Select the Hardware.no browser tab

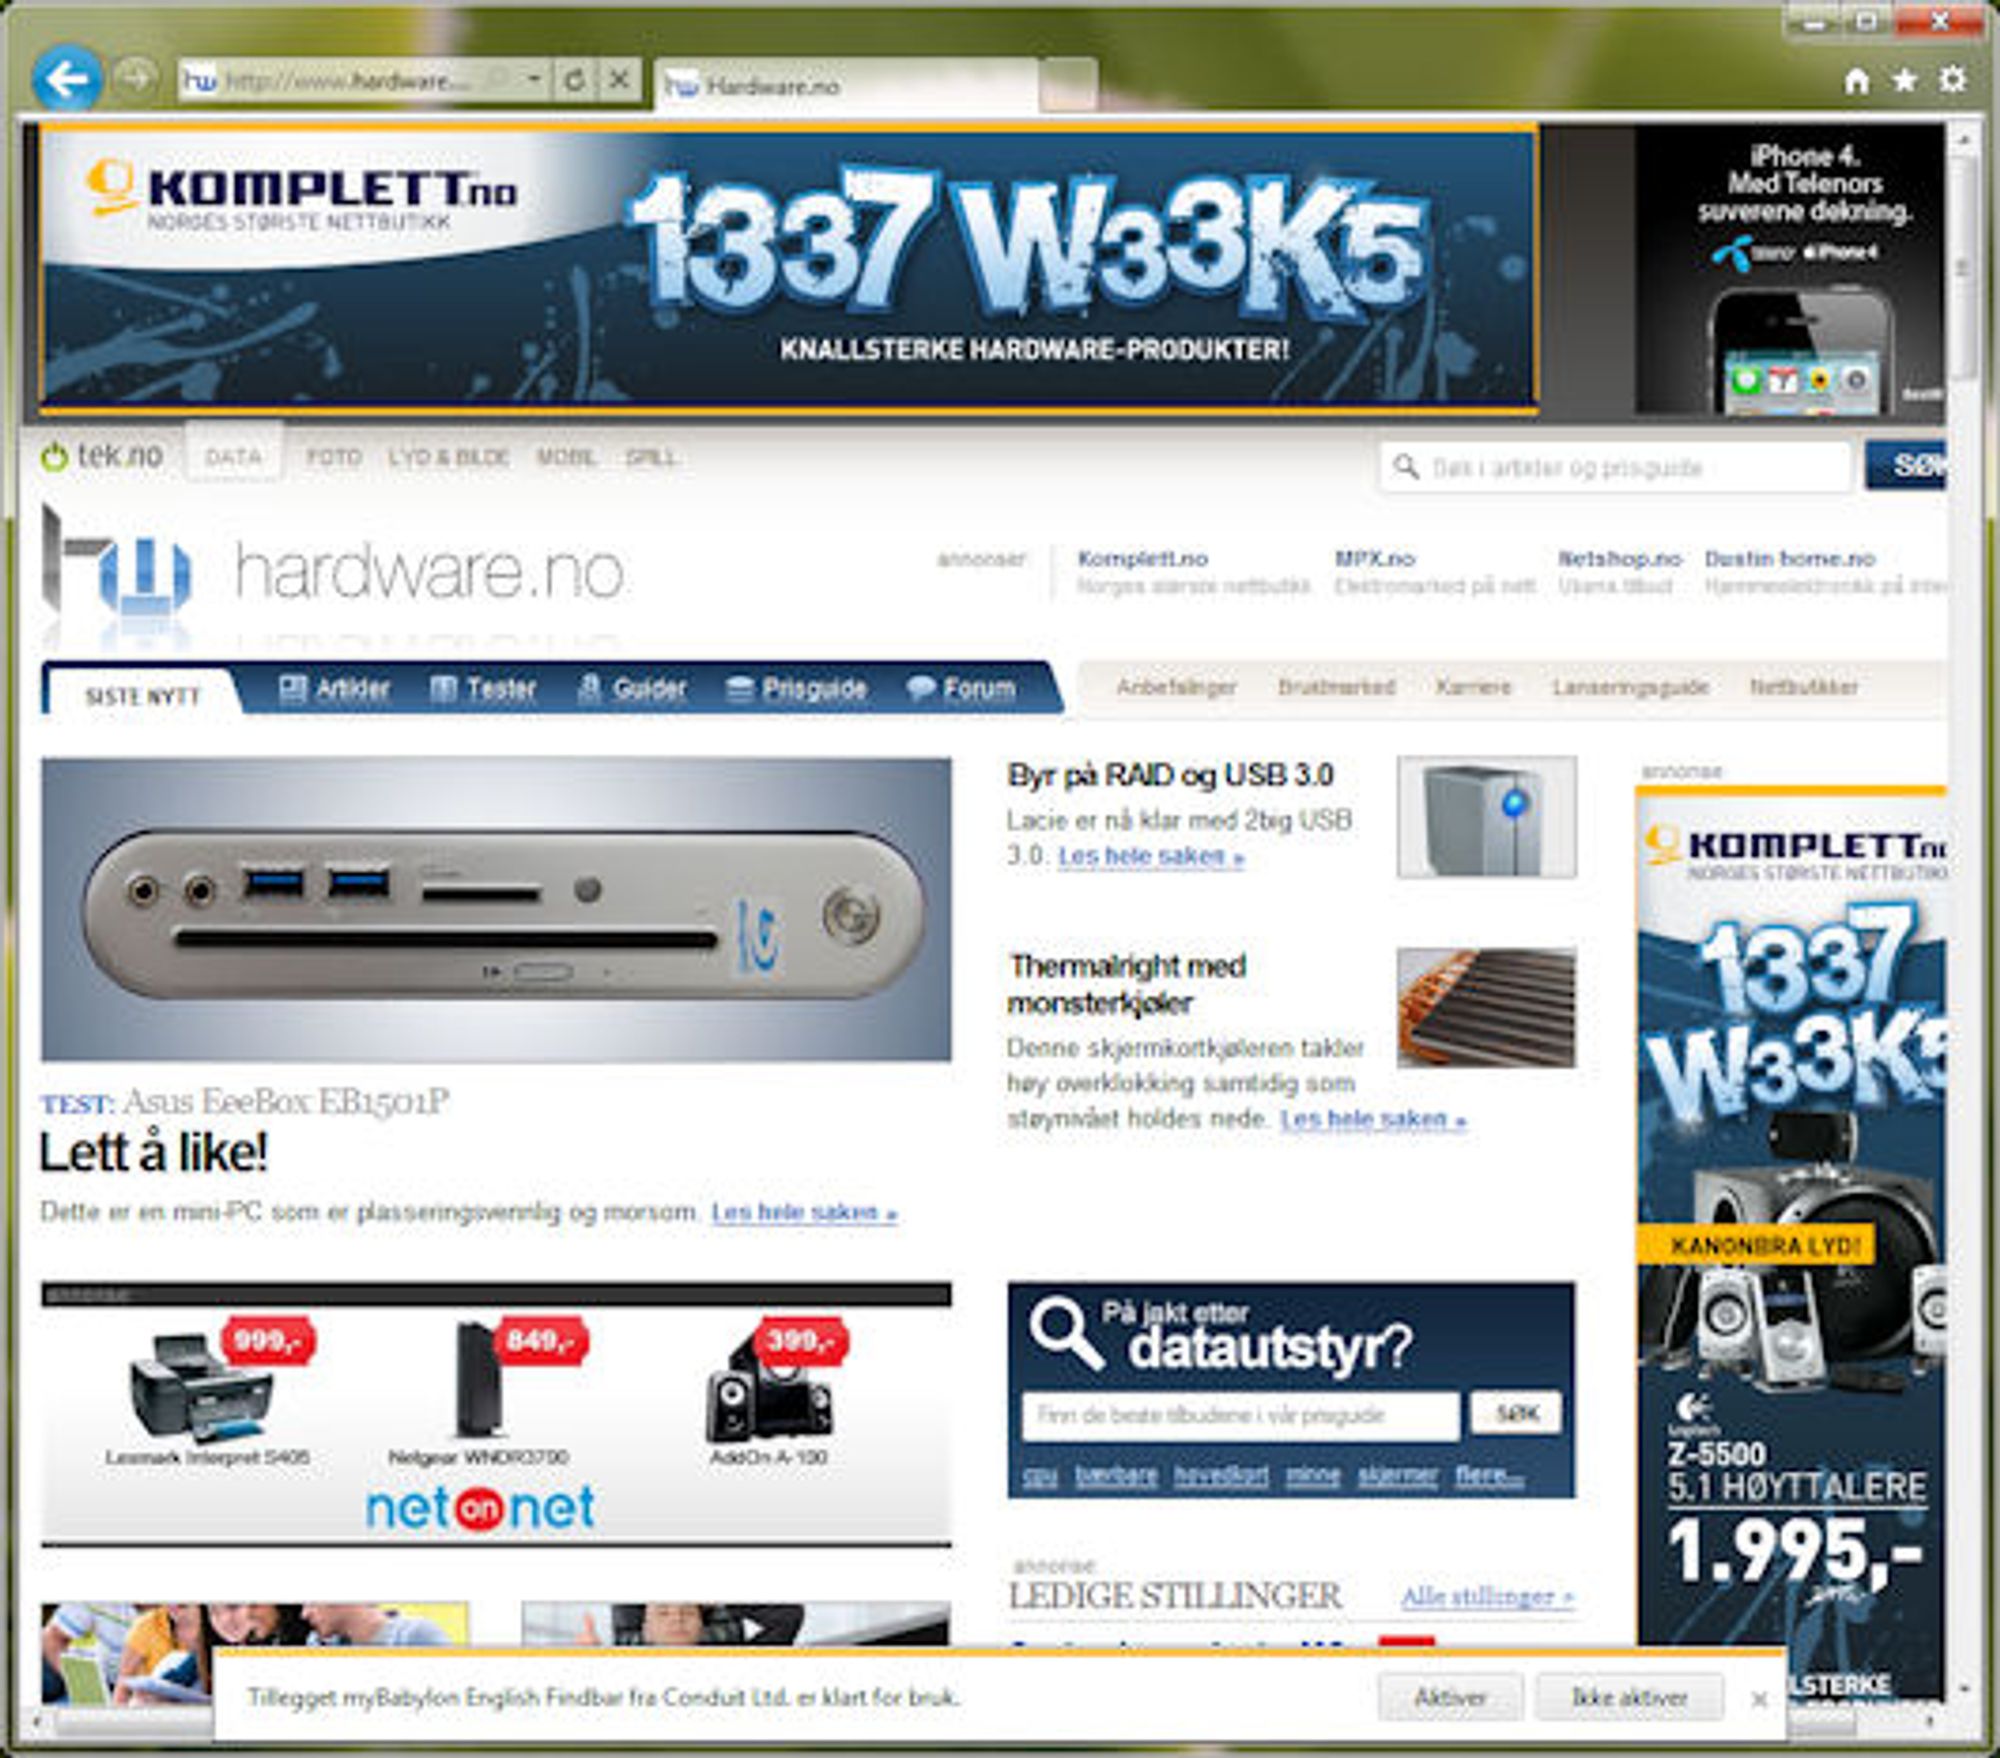pyautogui.click(x=846, y=85)
